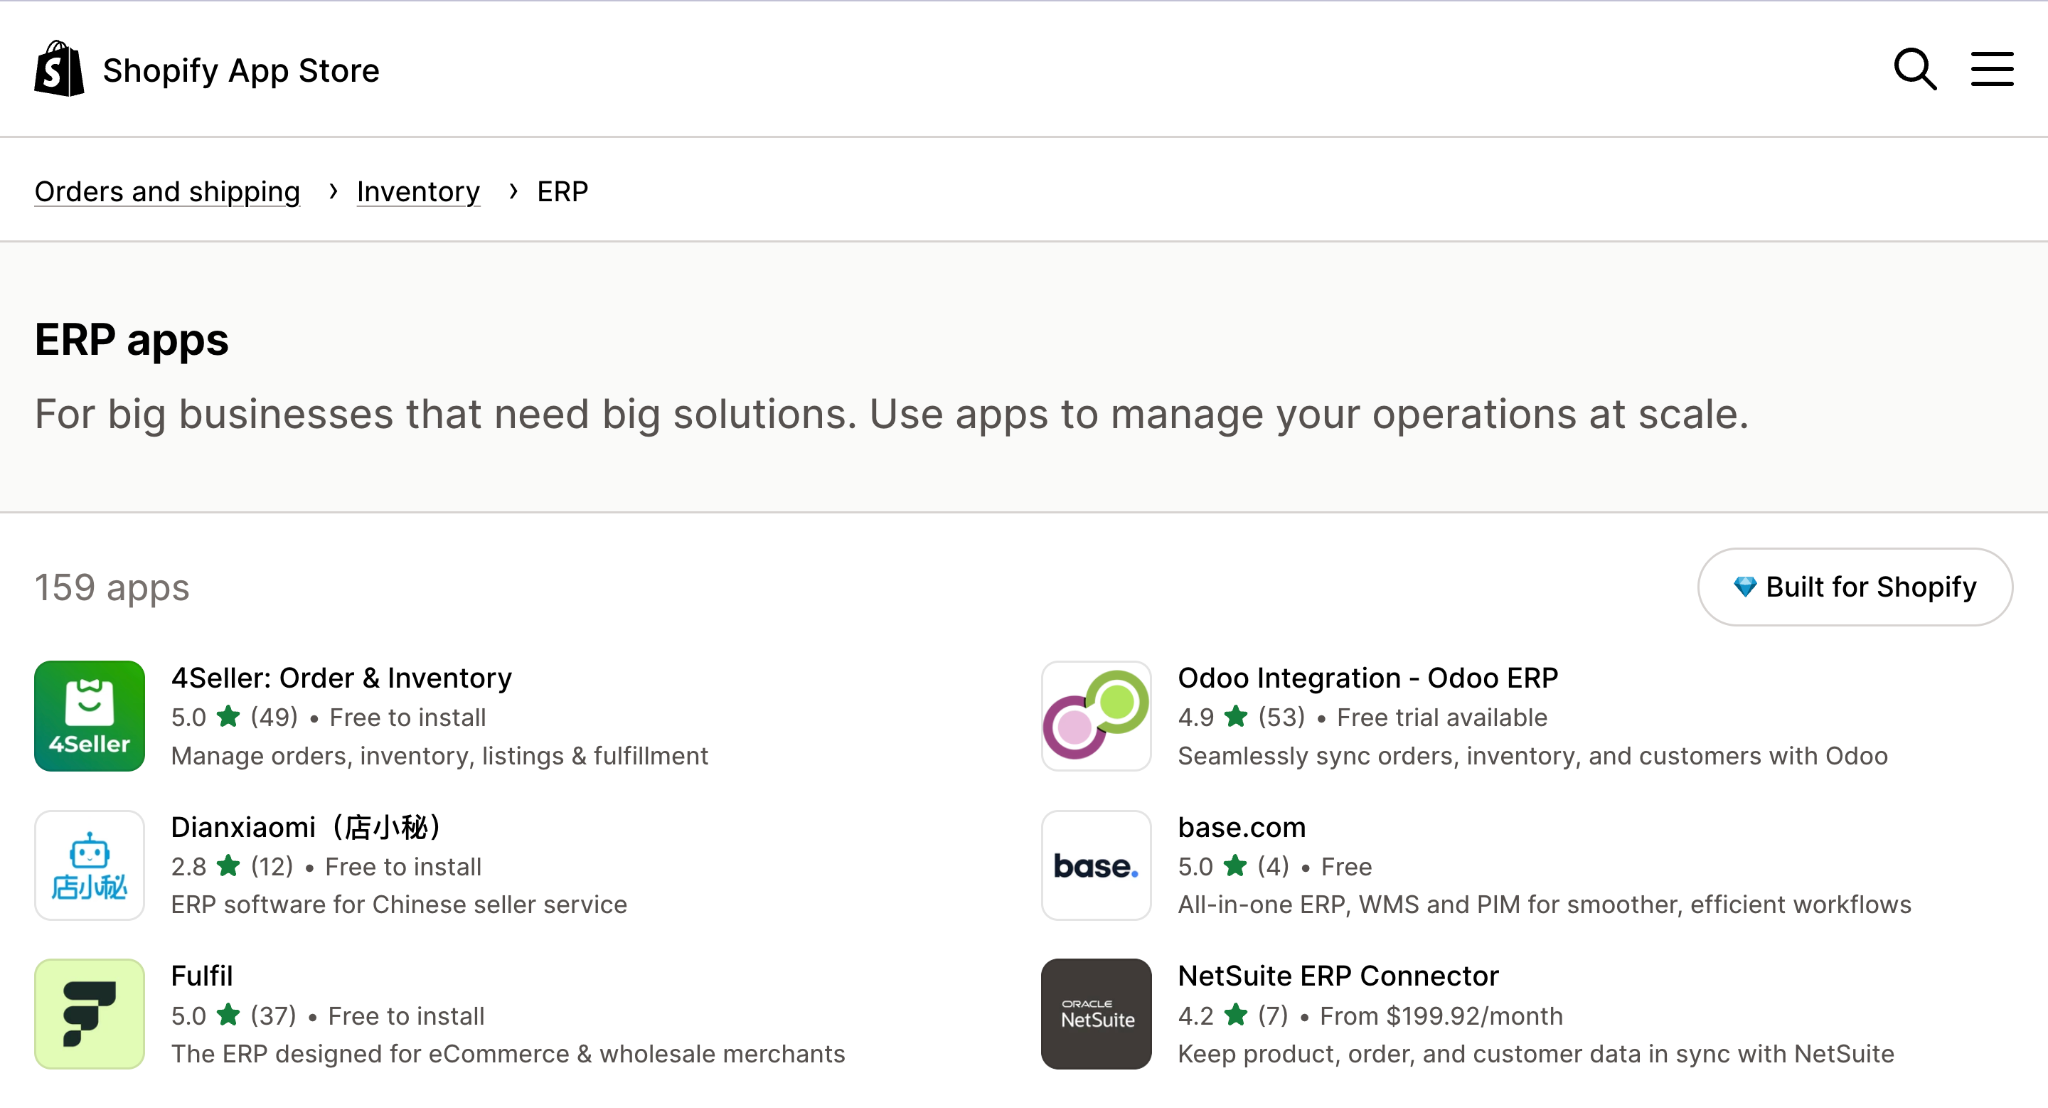This screenshot has width=2048, height=1108.
Task: Click 'The ERP designed for eCommerce' description
Action: (508, 1054)
